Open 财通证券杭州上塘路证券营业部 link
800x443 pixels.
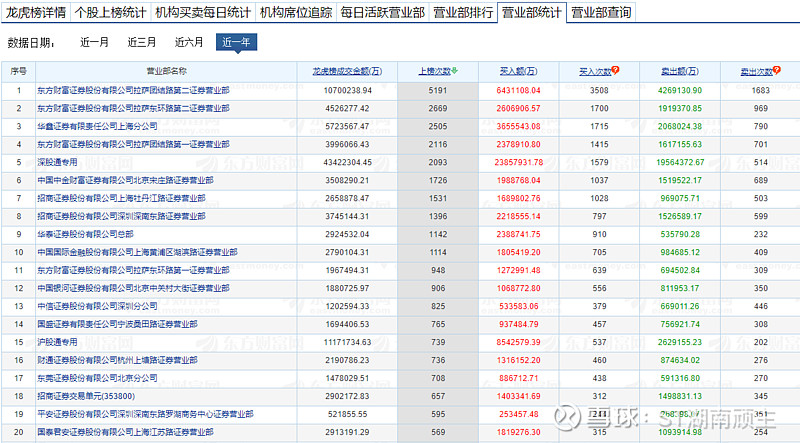[x=117, y=360]
